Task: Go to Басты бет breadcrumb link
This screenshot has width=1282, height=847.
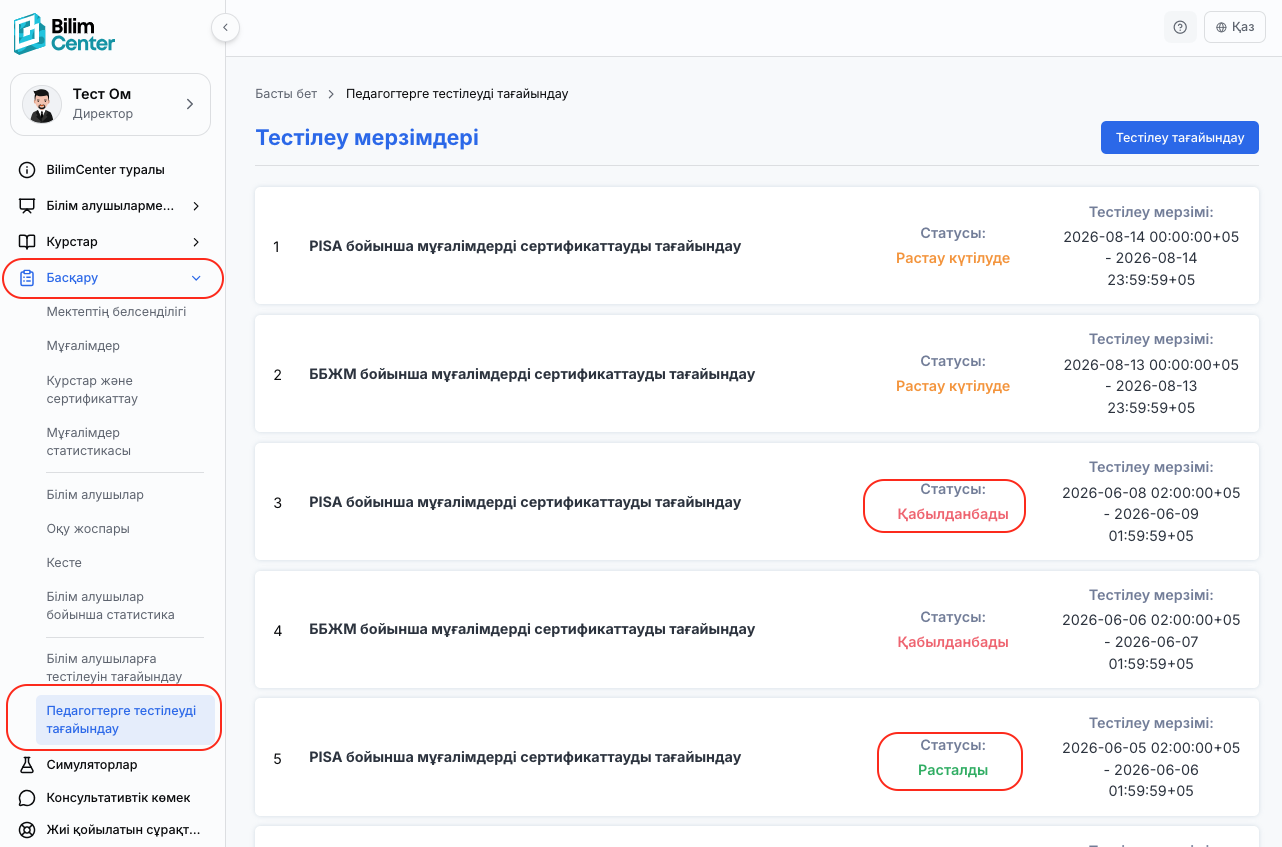Action: pyautogui.click(x=286, y=94)
